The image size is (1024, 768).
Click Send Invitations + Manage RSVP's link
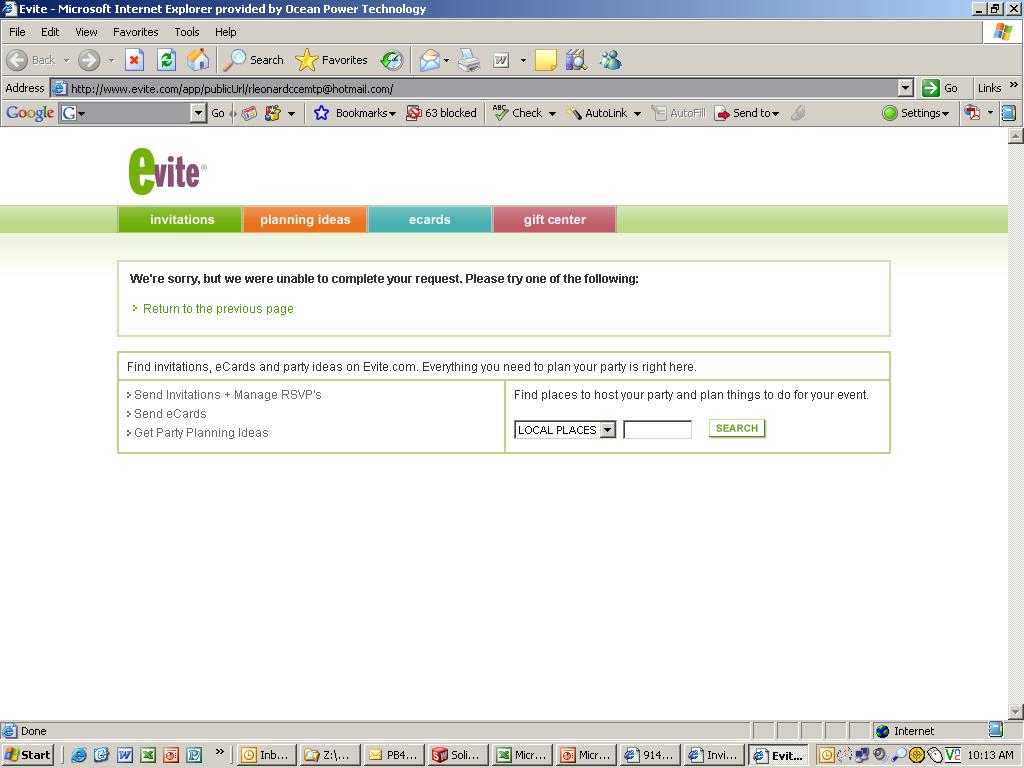[x=227, y=395]
